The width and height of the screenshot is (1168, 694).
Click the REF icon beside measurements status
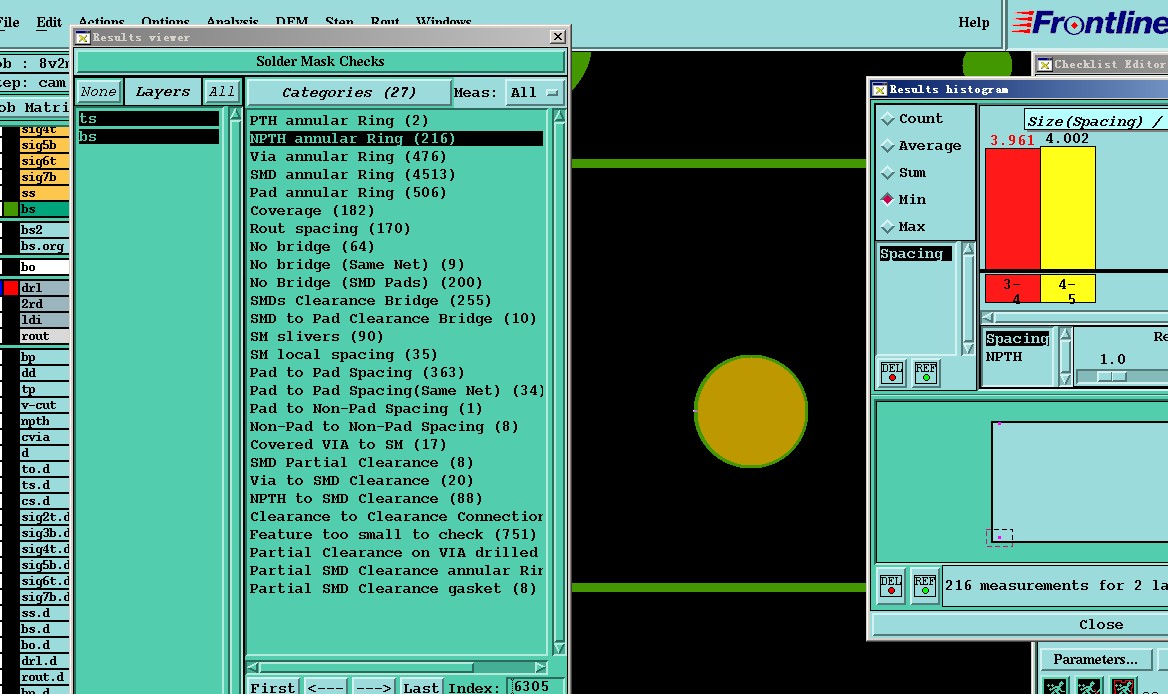point(925,585)
